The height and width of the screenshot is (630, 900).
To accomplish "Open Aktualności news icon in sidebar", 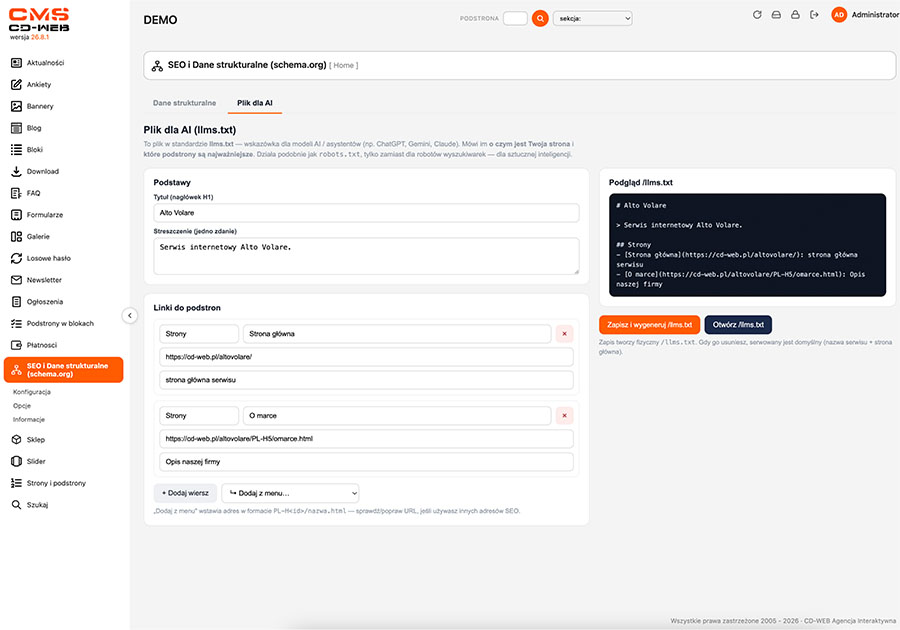I will tap(16, 63).
